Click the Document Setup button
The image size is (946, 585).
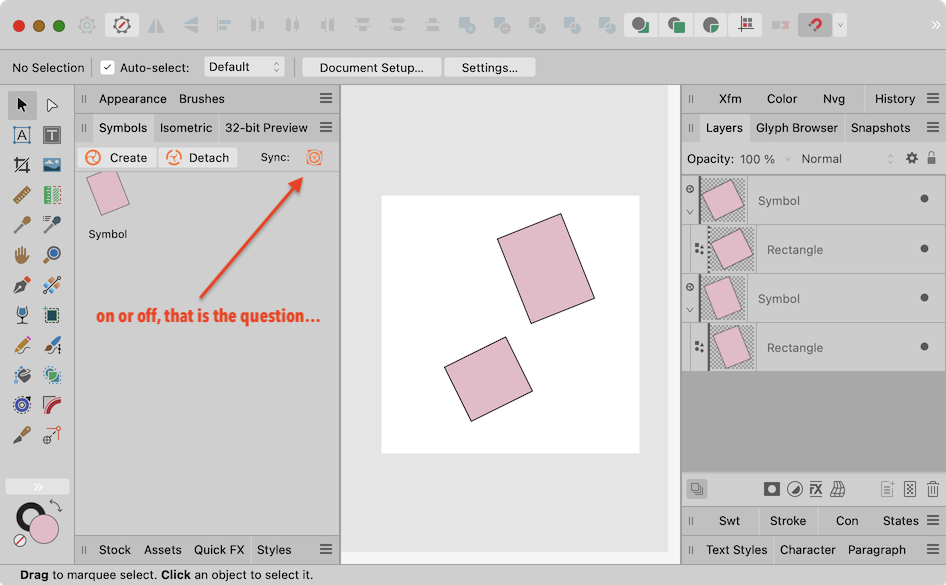pyautogui.click(x=371, y=67)
